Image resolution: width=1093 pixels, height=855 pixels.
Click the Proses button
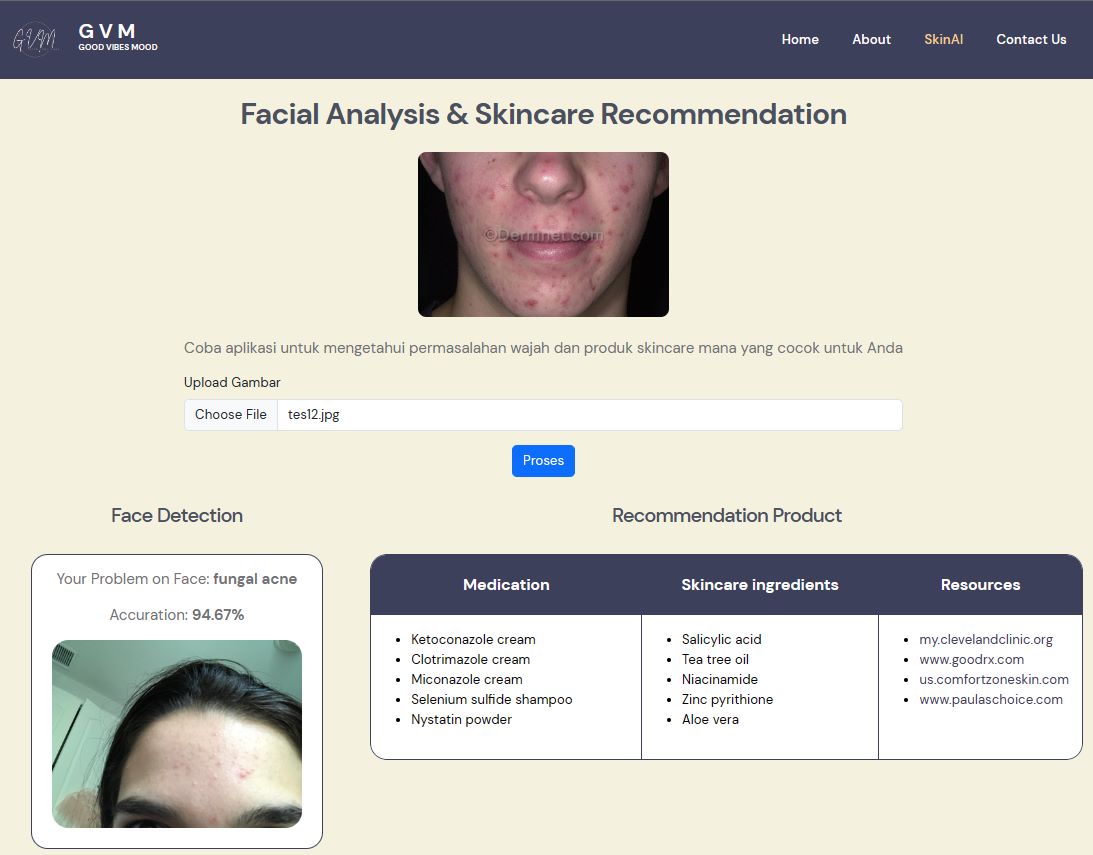(x=543, y=460)
